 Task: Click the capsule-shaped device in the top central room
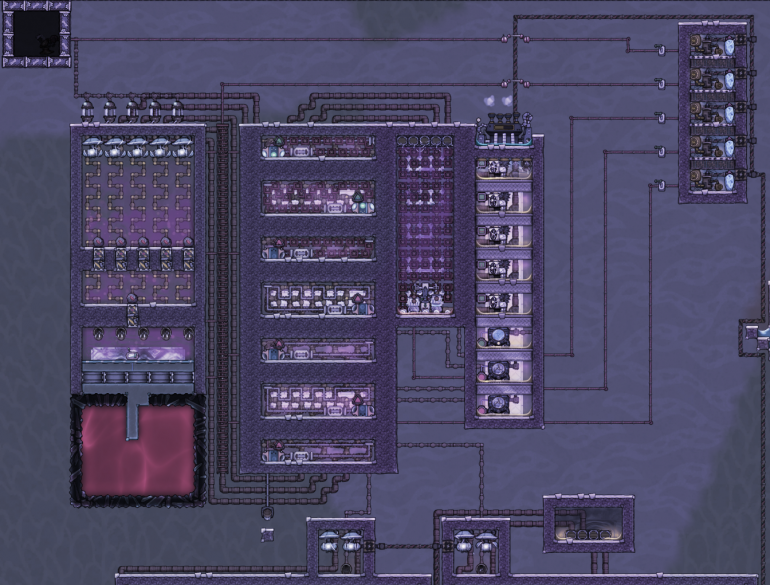pyautogui.click(x=301, y=152)
